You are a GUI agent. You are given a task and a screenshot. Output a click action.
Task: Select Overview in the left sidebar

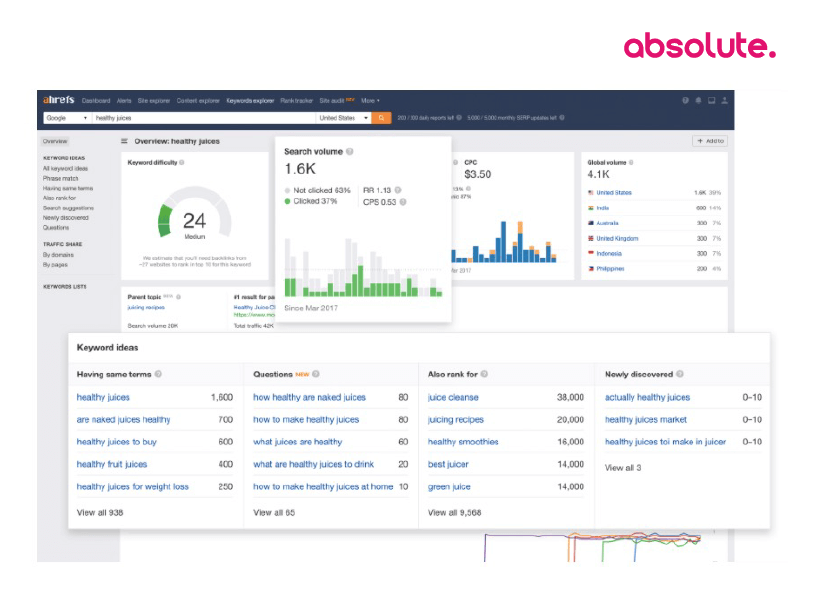pyautogui.click(x=55, y=141)
